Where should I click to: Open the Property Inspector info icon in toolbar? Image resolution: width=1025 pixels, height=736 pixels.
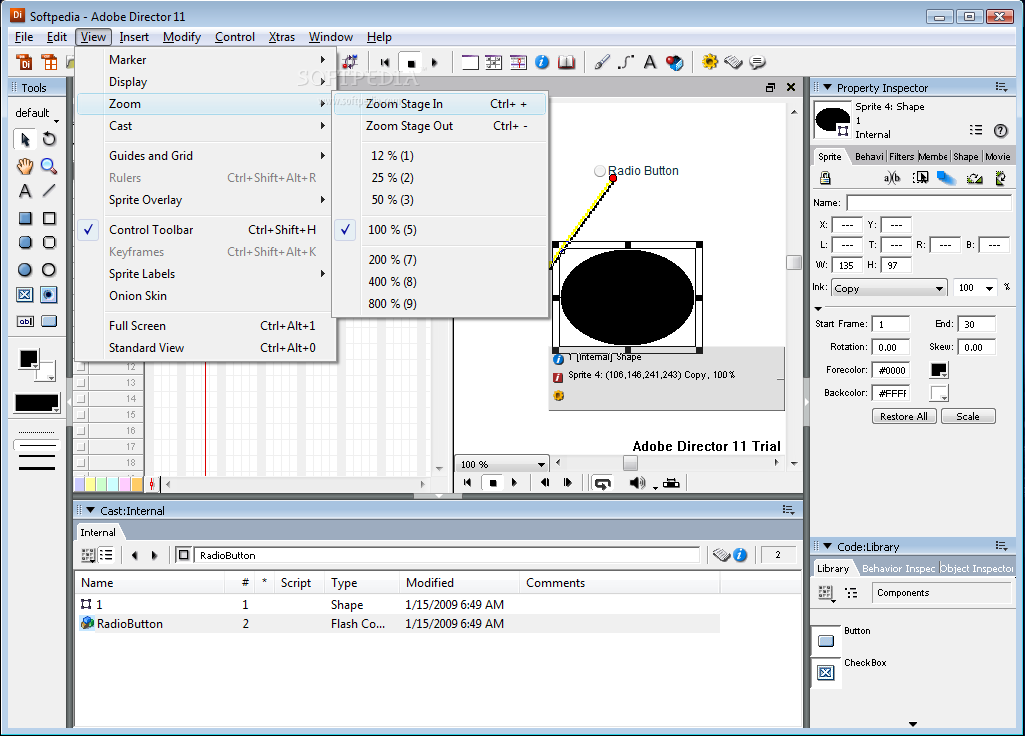[x=542, y=62]
